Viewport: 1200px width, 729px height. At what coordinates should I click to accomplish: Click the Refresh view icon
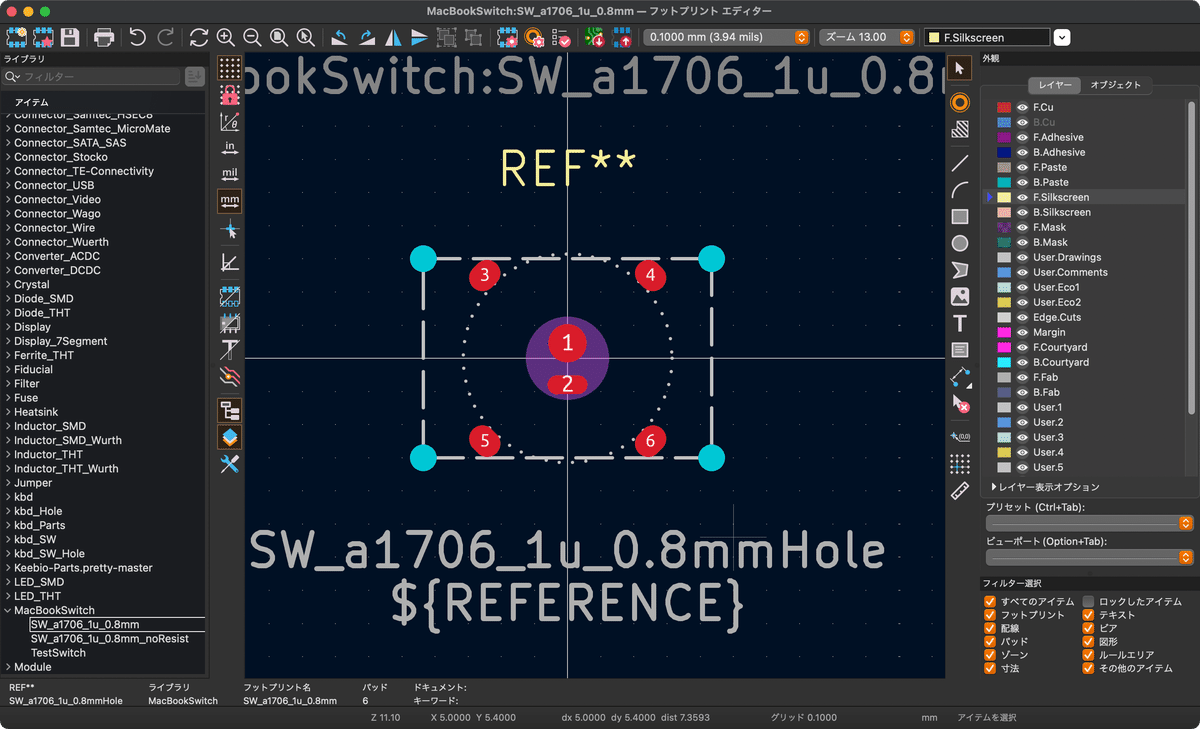tap(199, 37)
